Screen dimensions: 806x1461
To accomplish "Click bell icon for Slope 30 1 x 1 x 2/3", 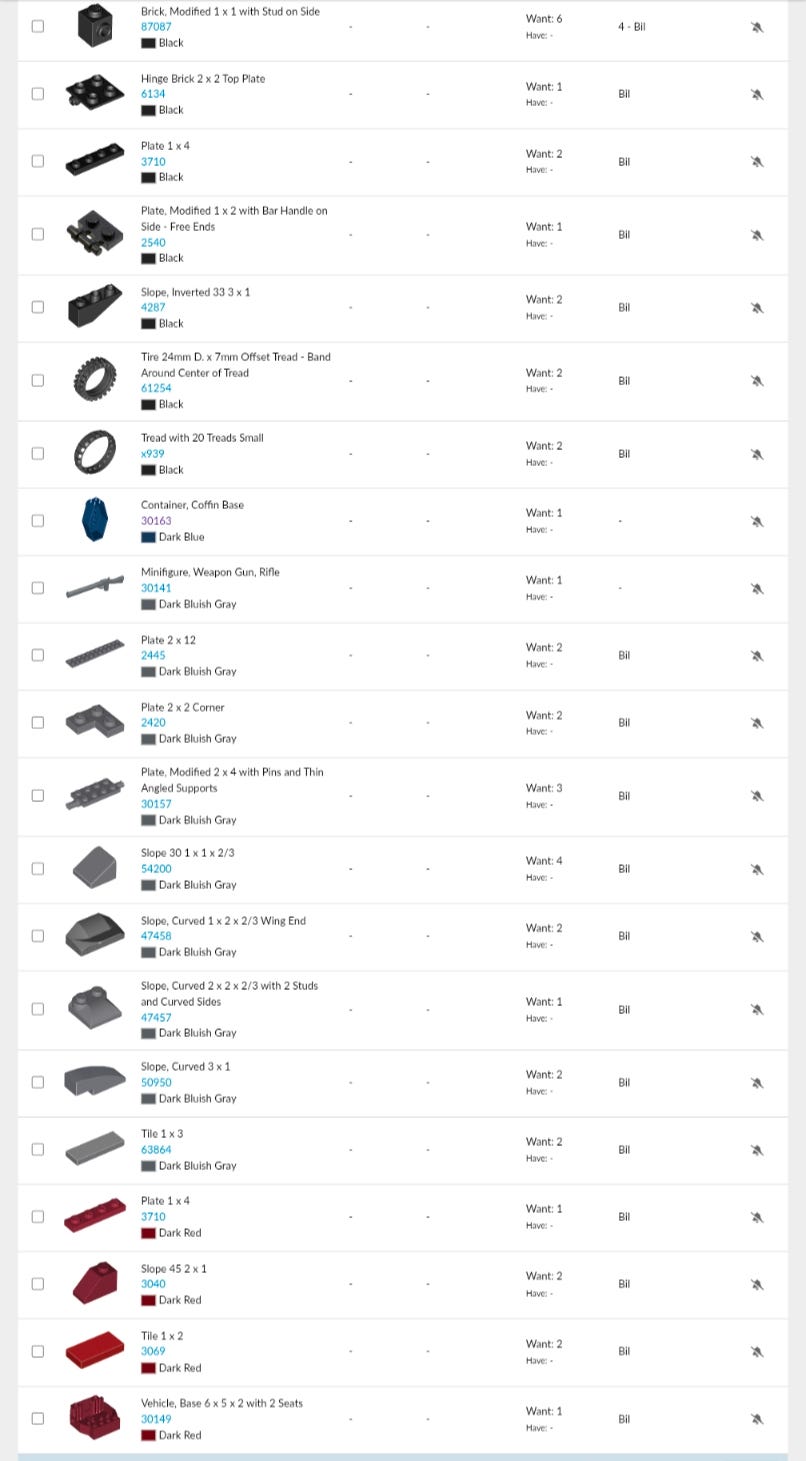I will 757,869.
